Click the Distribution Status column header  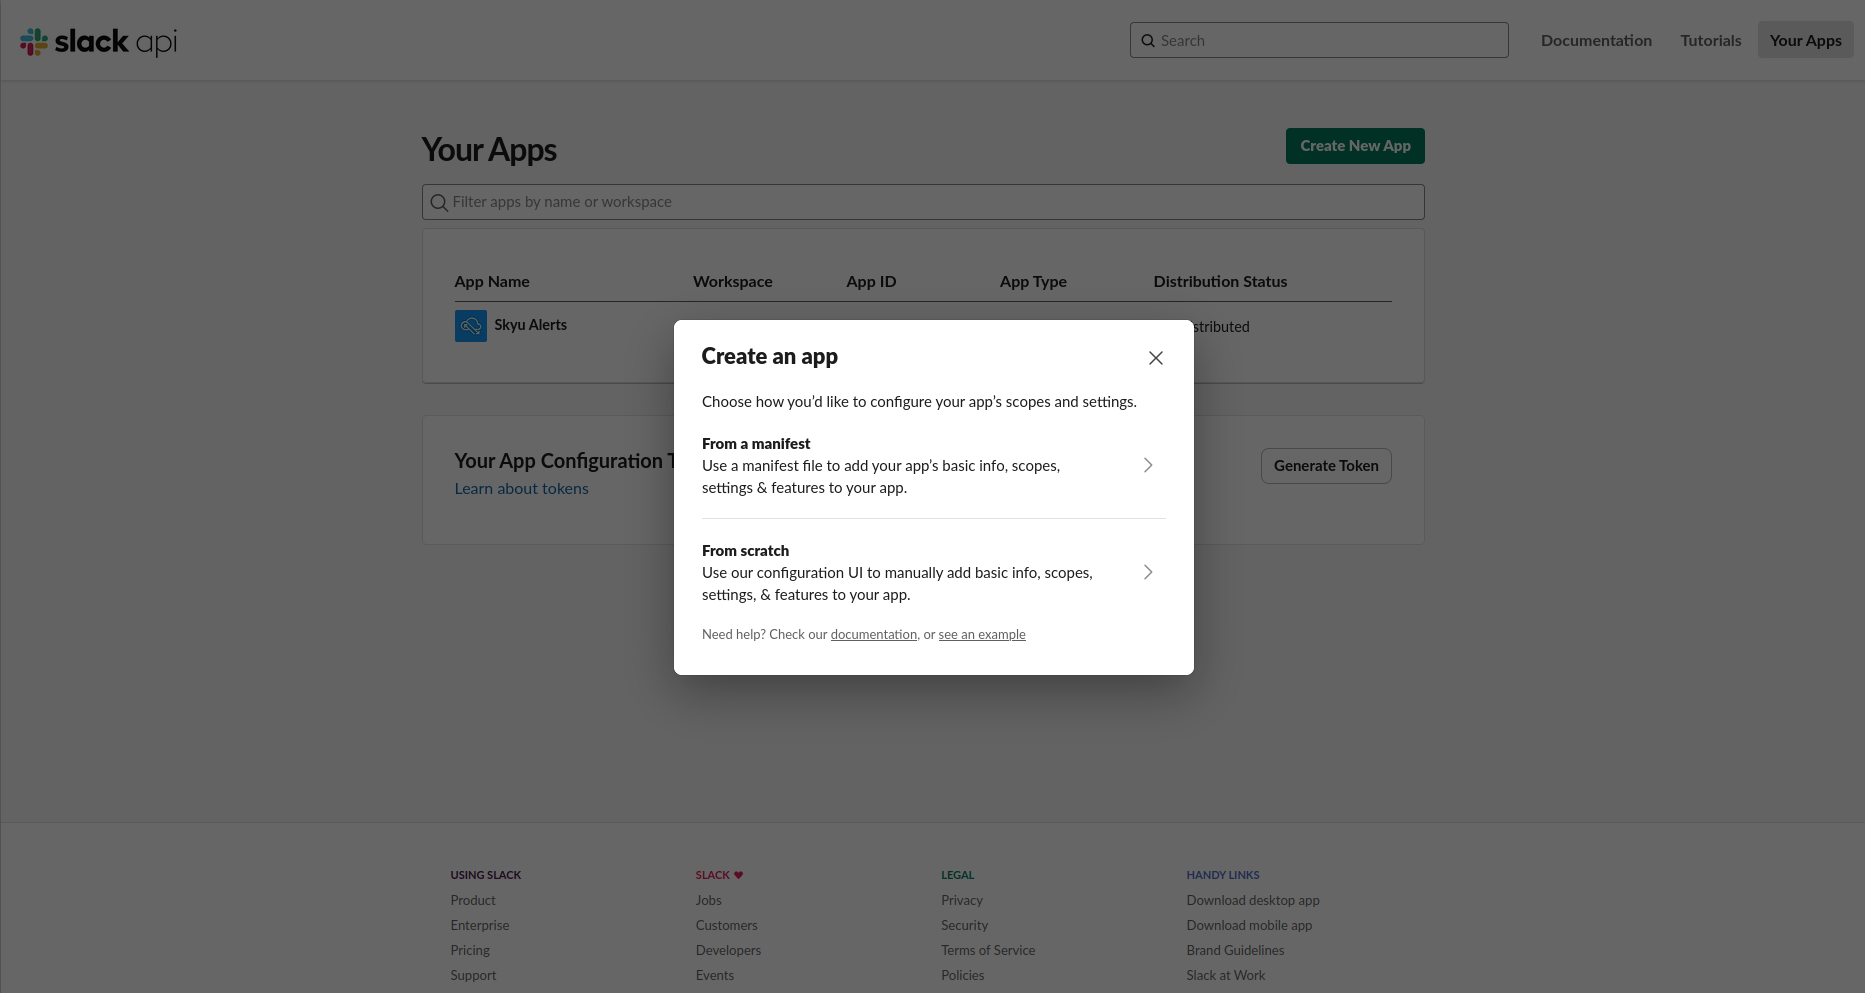click(x=1220, y=282)
